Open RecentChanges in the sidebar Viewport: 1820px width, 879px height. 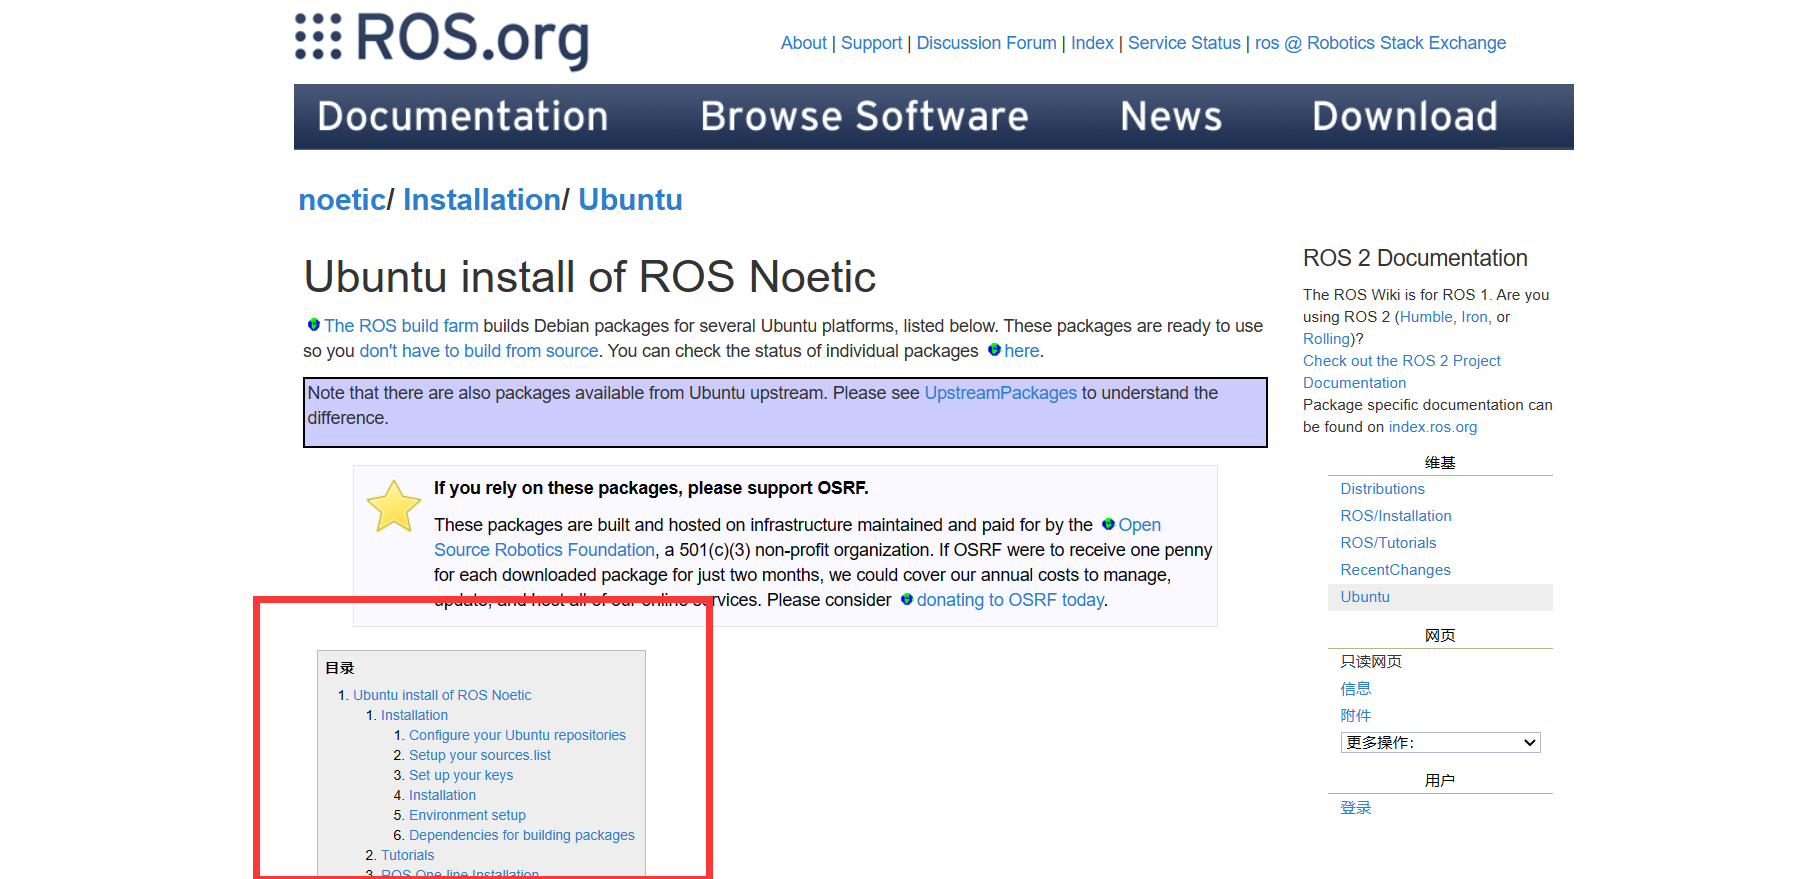tap(1395, 570)
